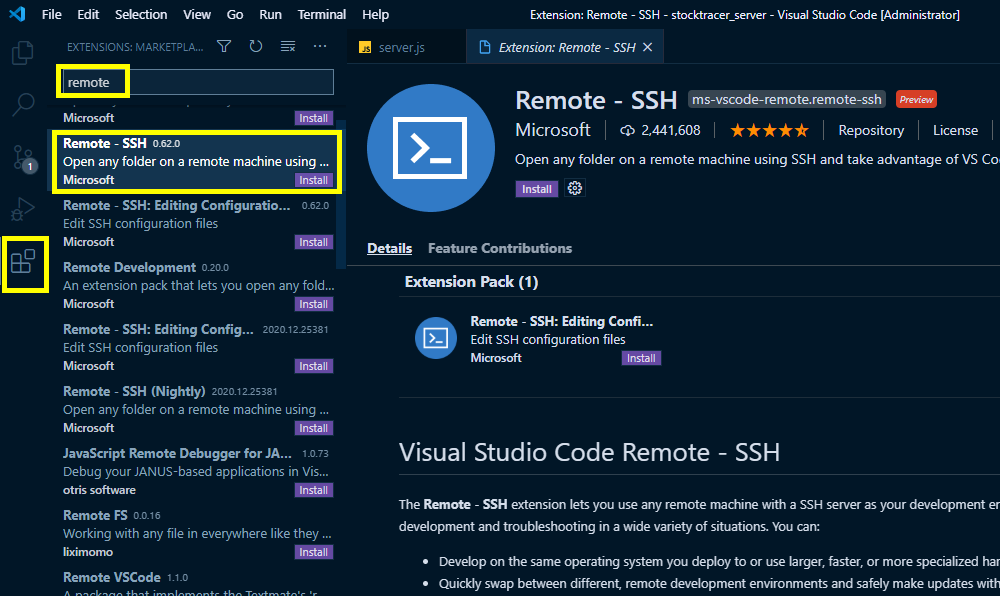Install JavaScript Remote Debugger for JANUS
Screen dimensions: 1000x596
[314, 490]
